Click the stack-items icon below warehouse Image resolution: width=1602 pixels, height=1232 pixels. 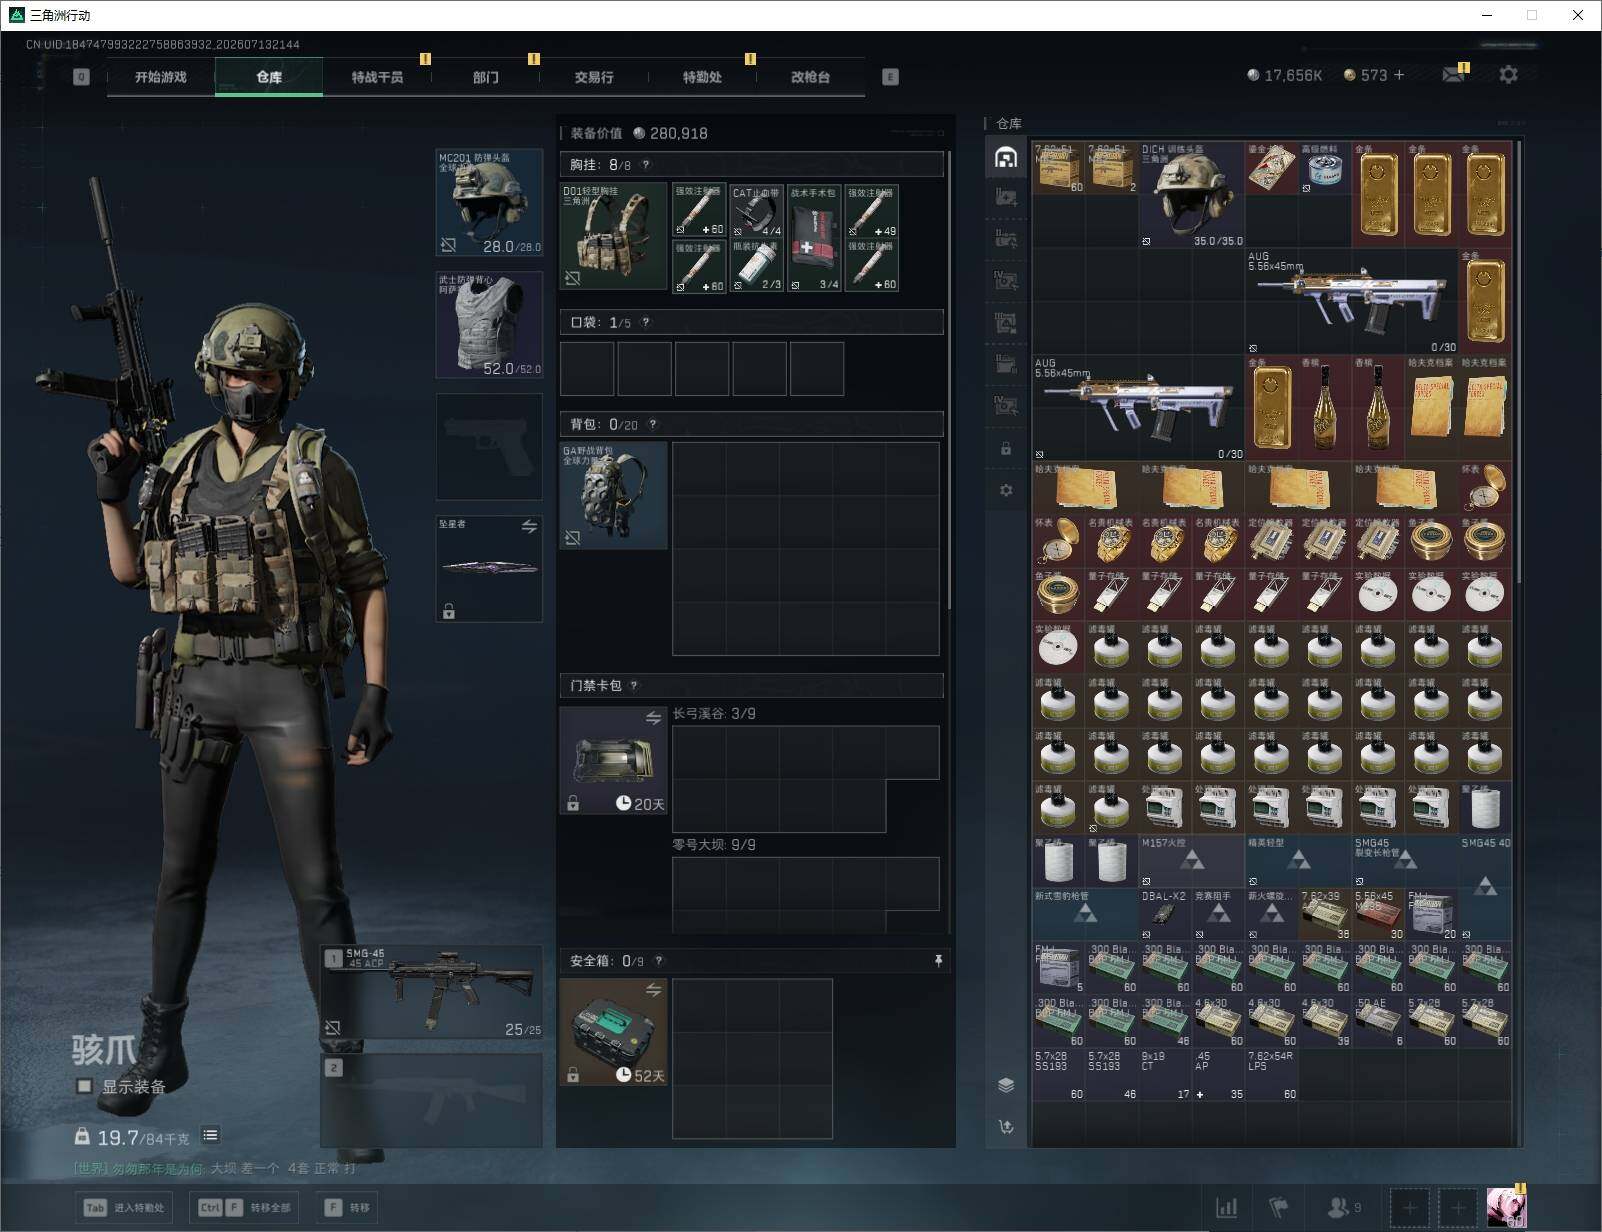tap(1006, 1085)
